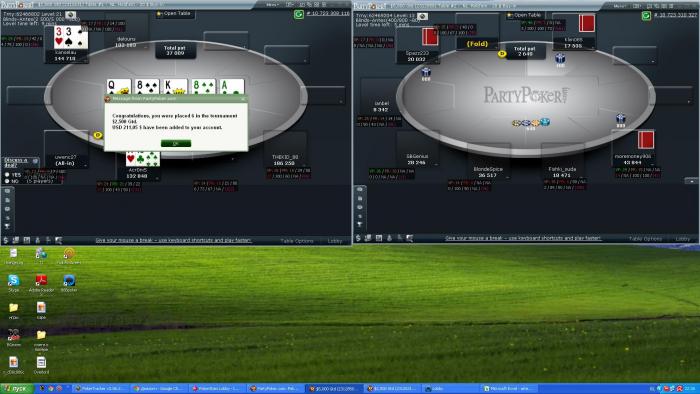Click Open Table on the left poker table
The height and width of the screenshot is (394, 700).
click(x=175, y=14)
